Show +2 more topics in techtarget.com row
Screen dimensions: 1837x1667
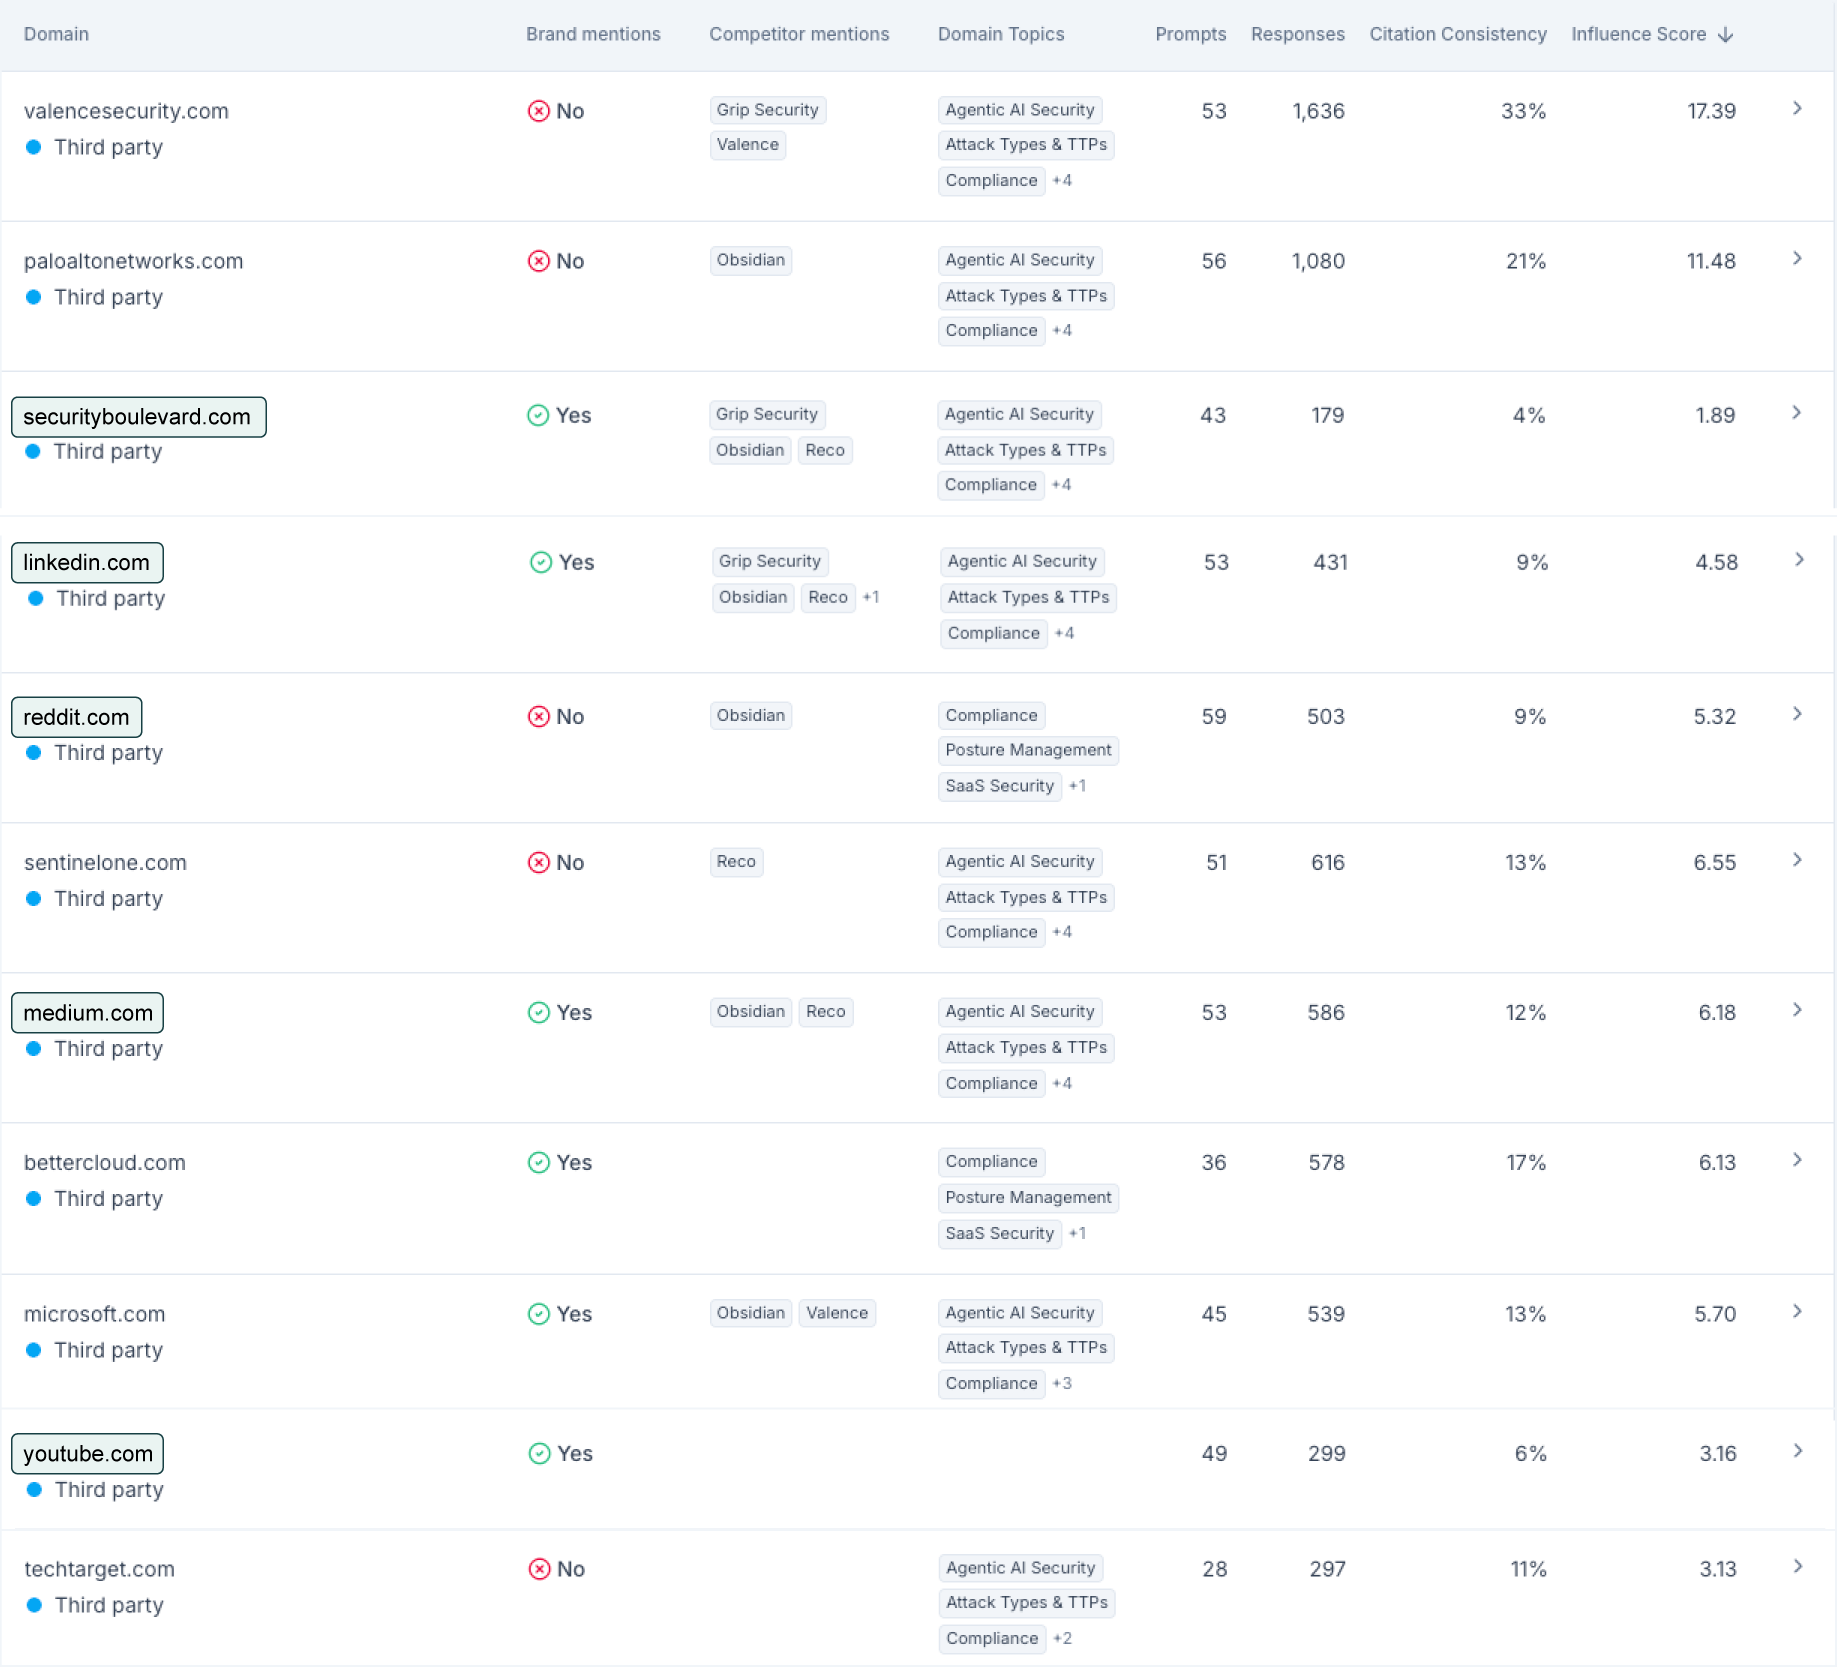coord(1063,1638)
